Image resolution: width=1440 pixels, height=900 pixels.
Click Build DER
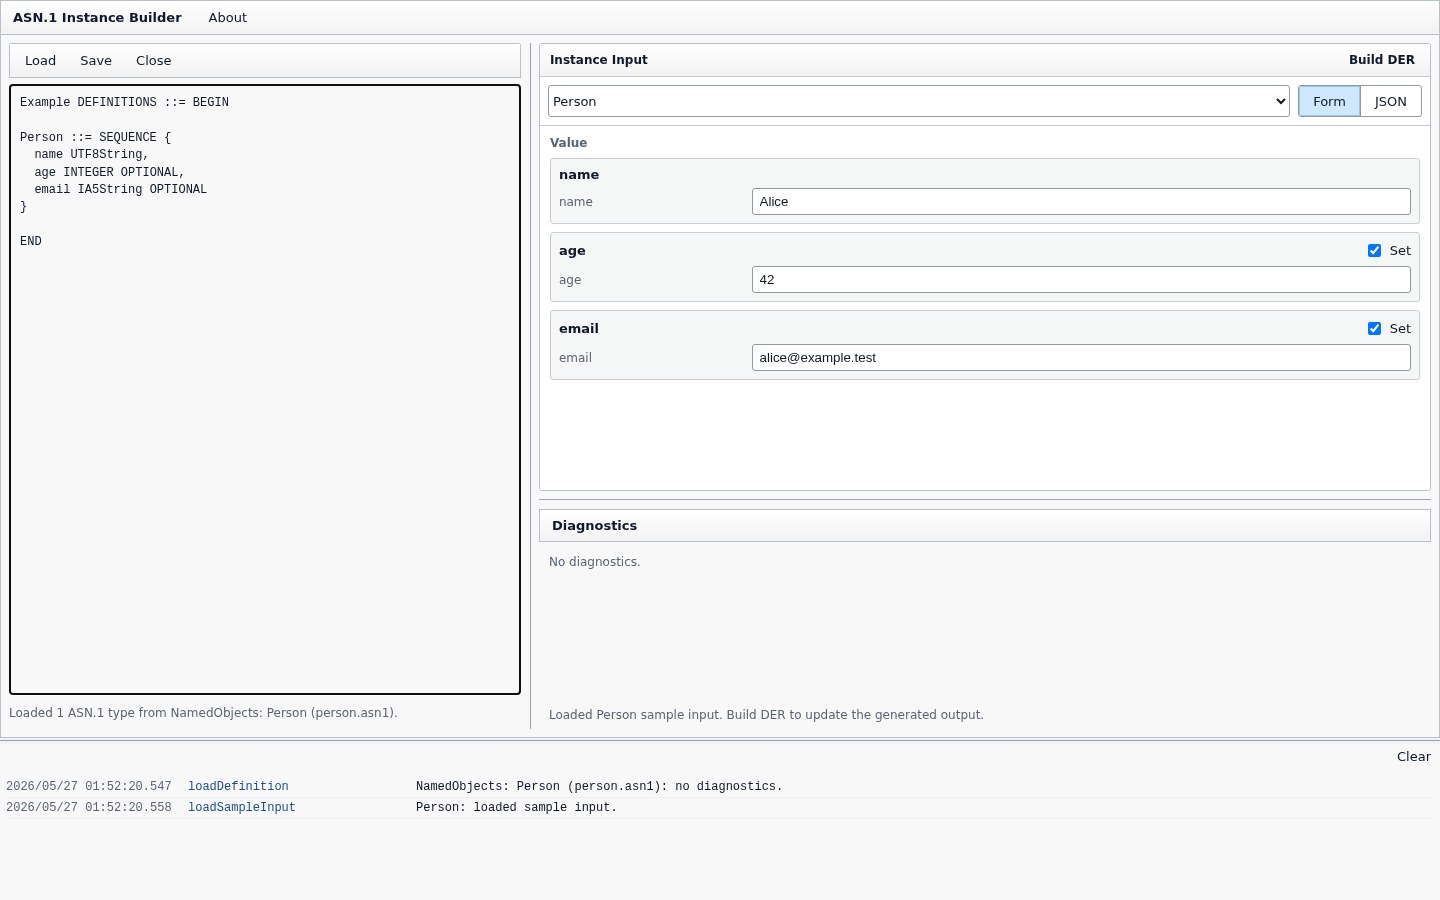coord(1381,60)
